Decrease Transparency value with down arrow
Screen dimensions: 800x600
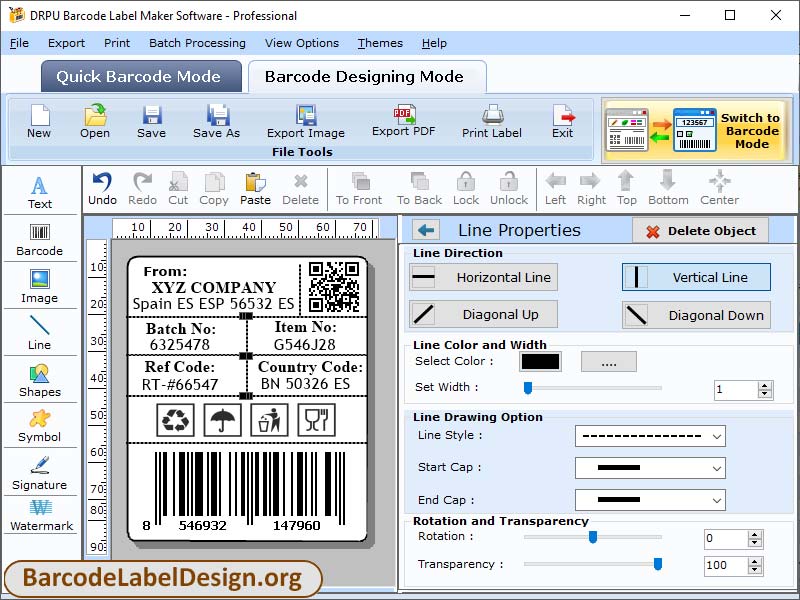(755, 570)
